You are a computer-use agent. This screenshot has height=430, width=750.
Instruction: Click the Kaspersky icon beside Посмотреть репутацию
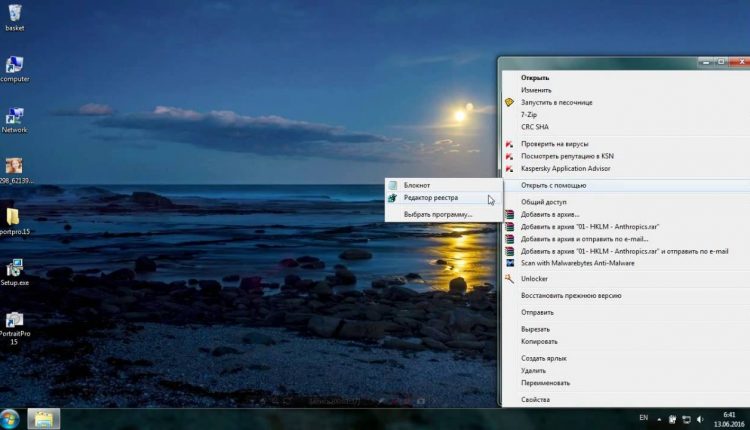click(x=509, y=156)
